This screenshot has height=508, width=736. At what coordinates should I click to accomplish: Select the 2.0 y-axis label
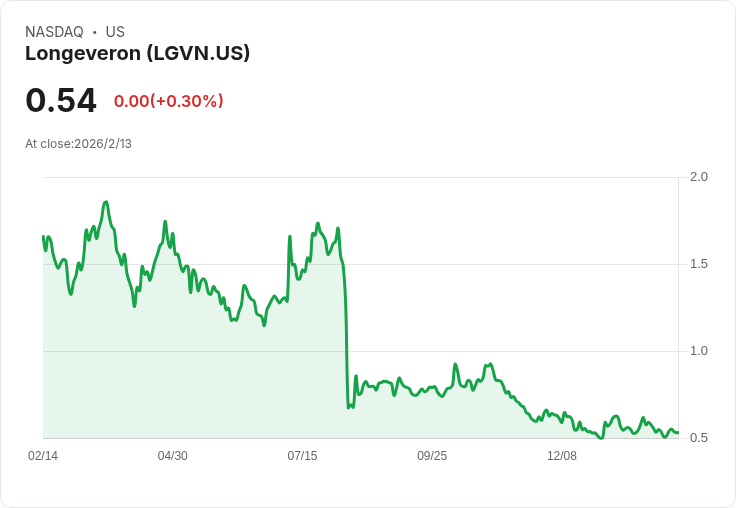698,177
